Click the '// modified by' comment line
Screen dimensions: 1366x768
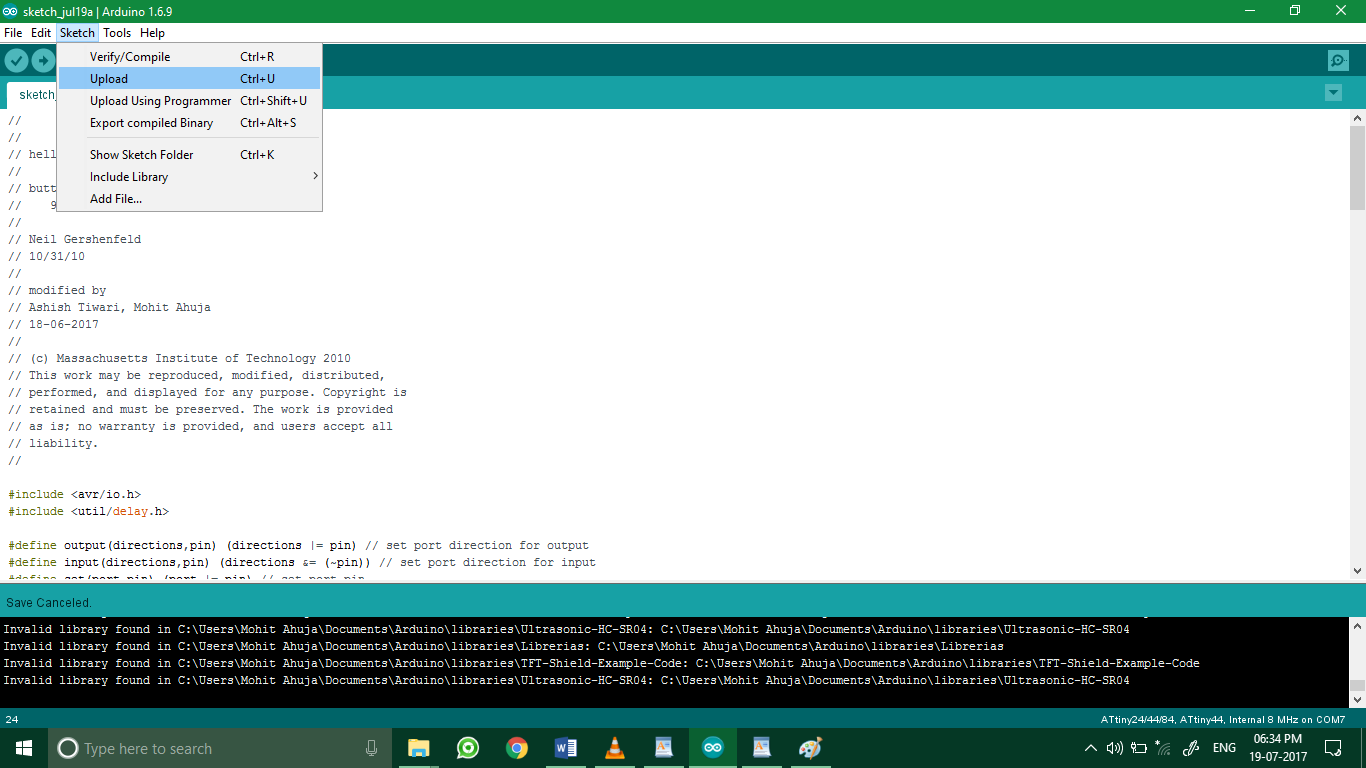click(x=57, y=291)
